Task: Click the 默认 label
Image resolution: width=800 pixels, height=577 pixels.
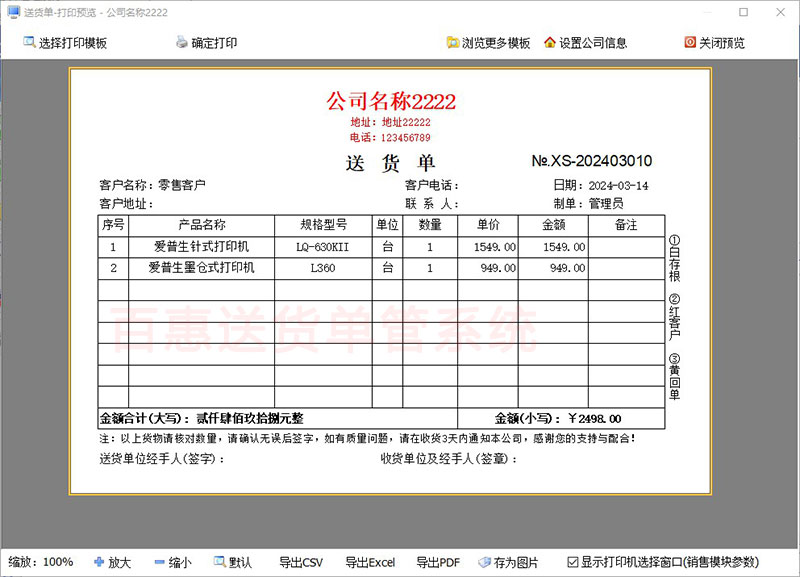Action: 240,562
